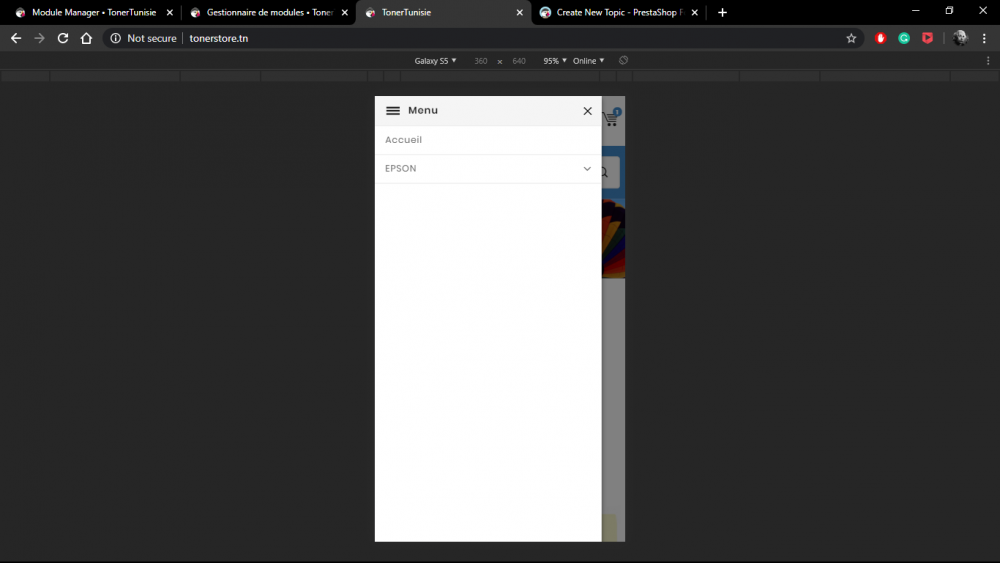The width and height of the screenshot is (1000, 563).
Task: Edit the device height field 640
Action: tap(519, 61)
